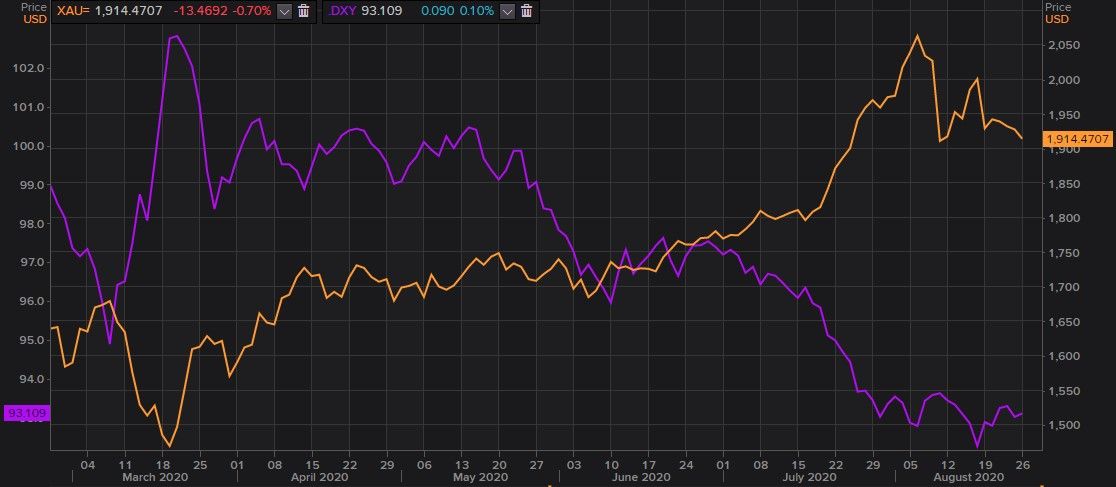Click the .DXY change value 0.090
1116x487 pixels.
pos(436,11)
